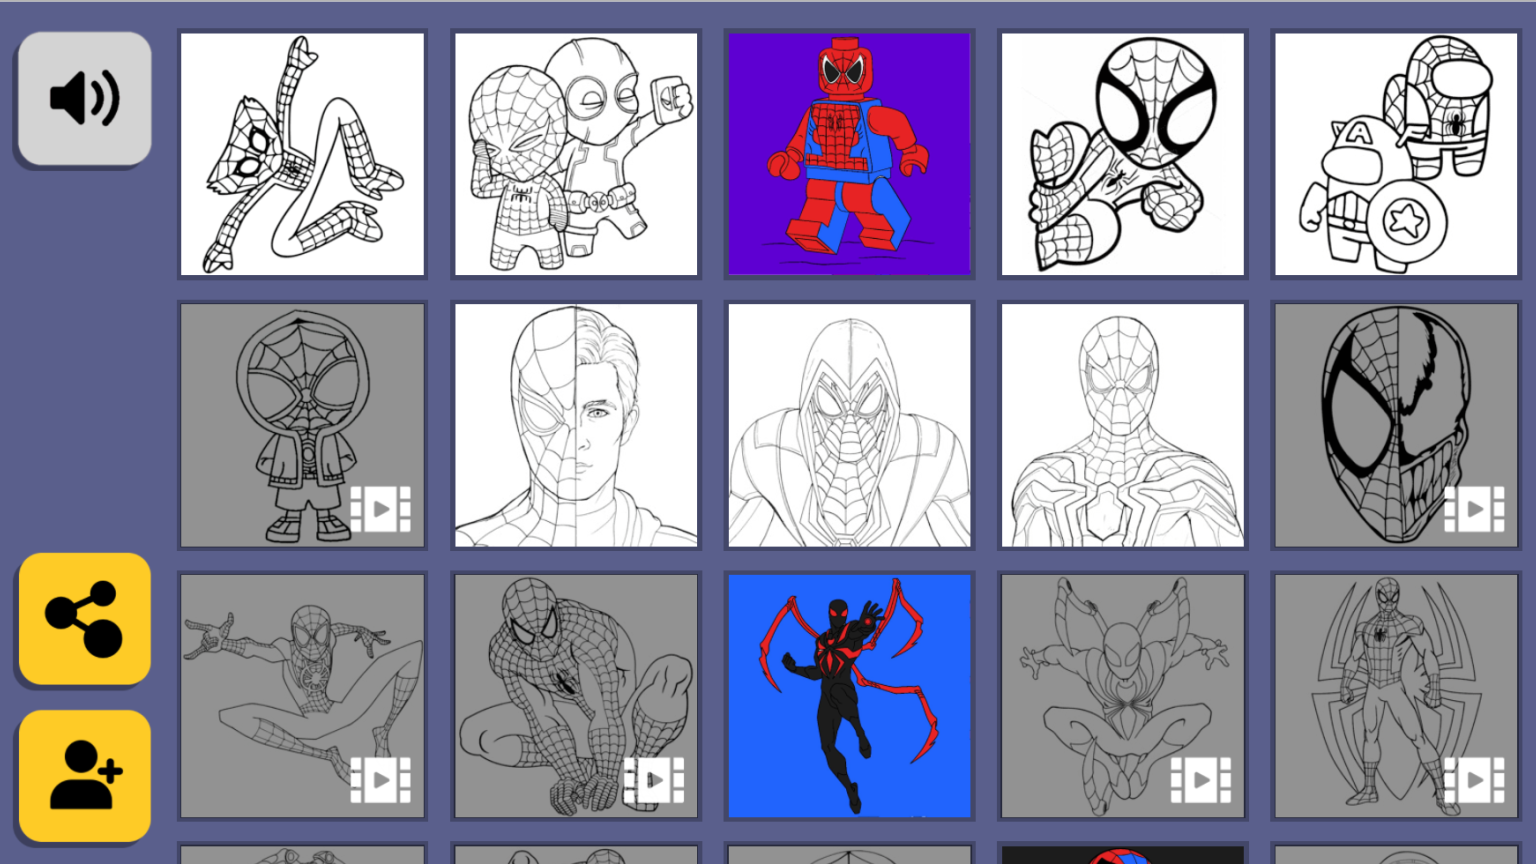Click video icon on standing Spider-Man with legs
The height and width of the screenshot is (864, 1536).
1474,780
